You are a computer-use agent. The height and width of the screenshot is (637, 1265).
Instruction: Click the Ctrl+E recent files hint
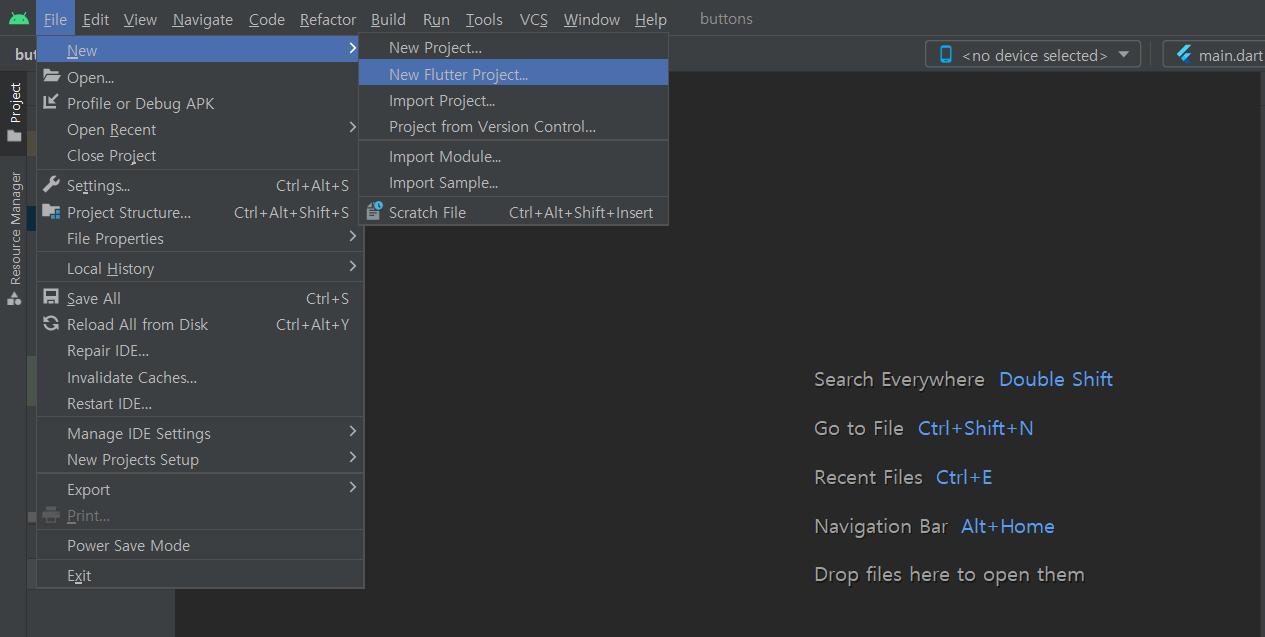click(x=964, y=477)
